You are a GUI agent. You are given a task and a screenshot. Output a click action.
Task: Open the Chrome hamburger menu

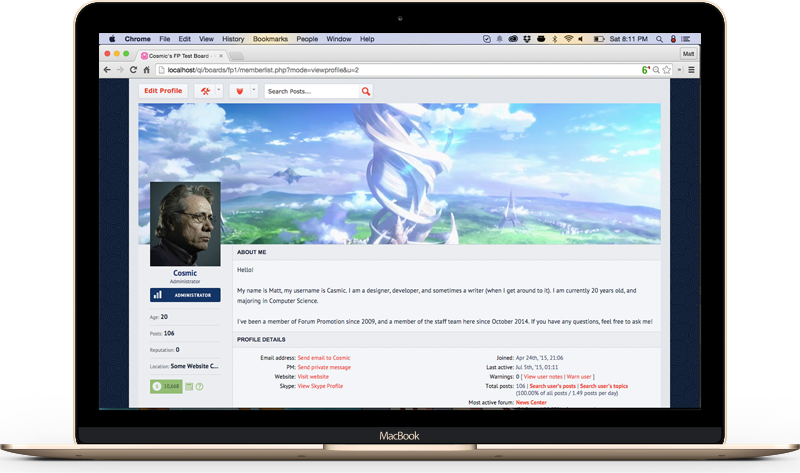click(691, 70)
